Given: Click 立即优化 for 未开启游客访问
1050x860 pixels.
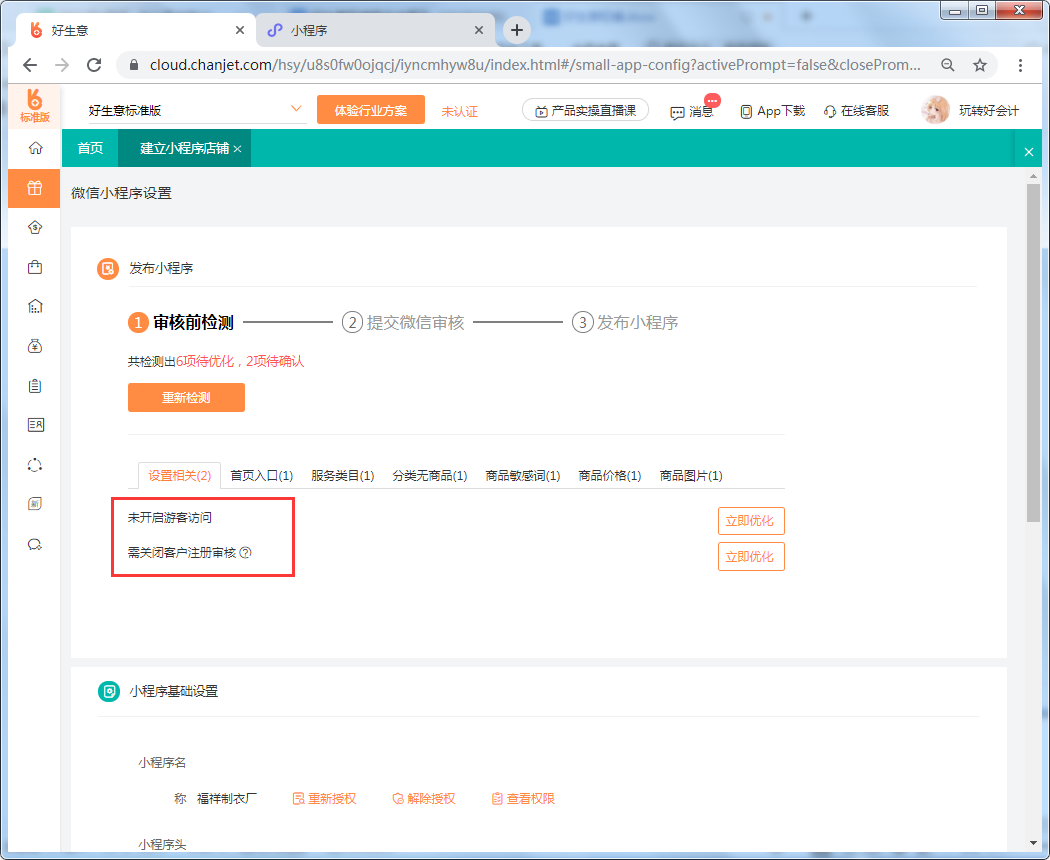Looking at the screenshot, I should 751,521.
